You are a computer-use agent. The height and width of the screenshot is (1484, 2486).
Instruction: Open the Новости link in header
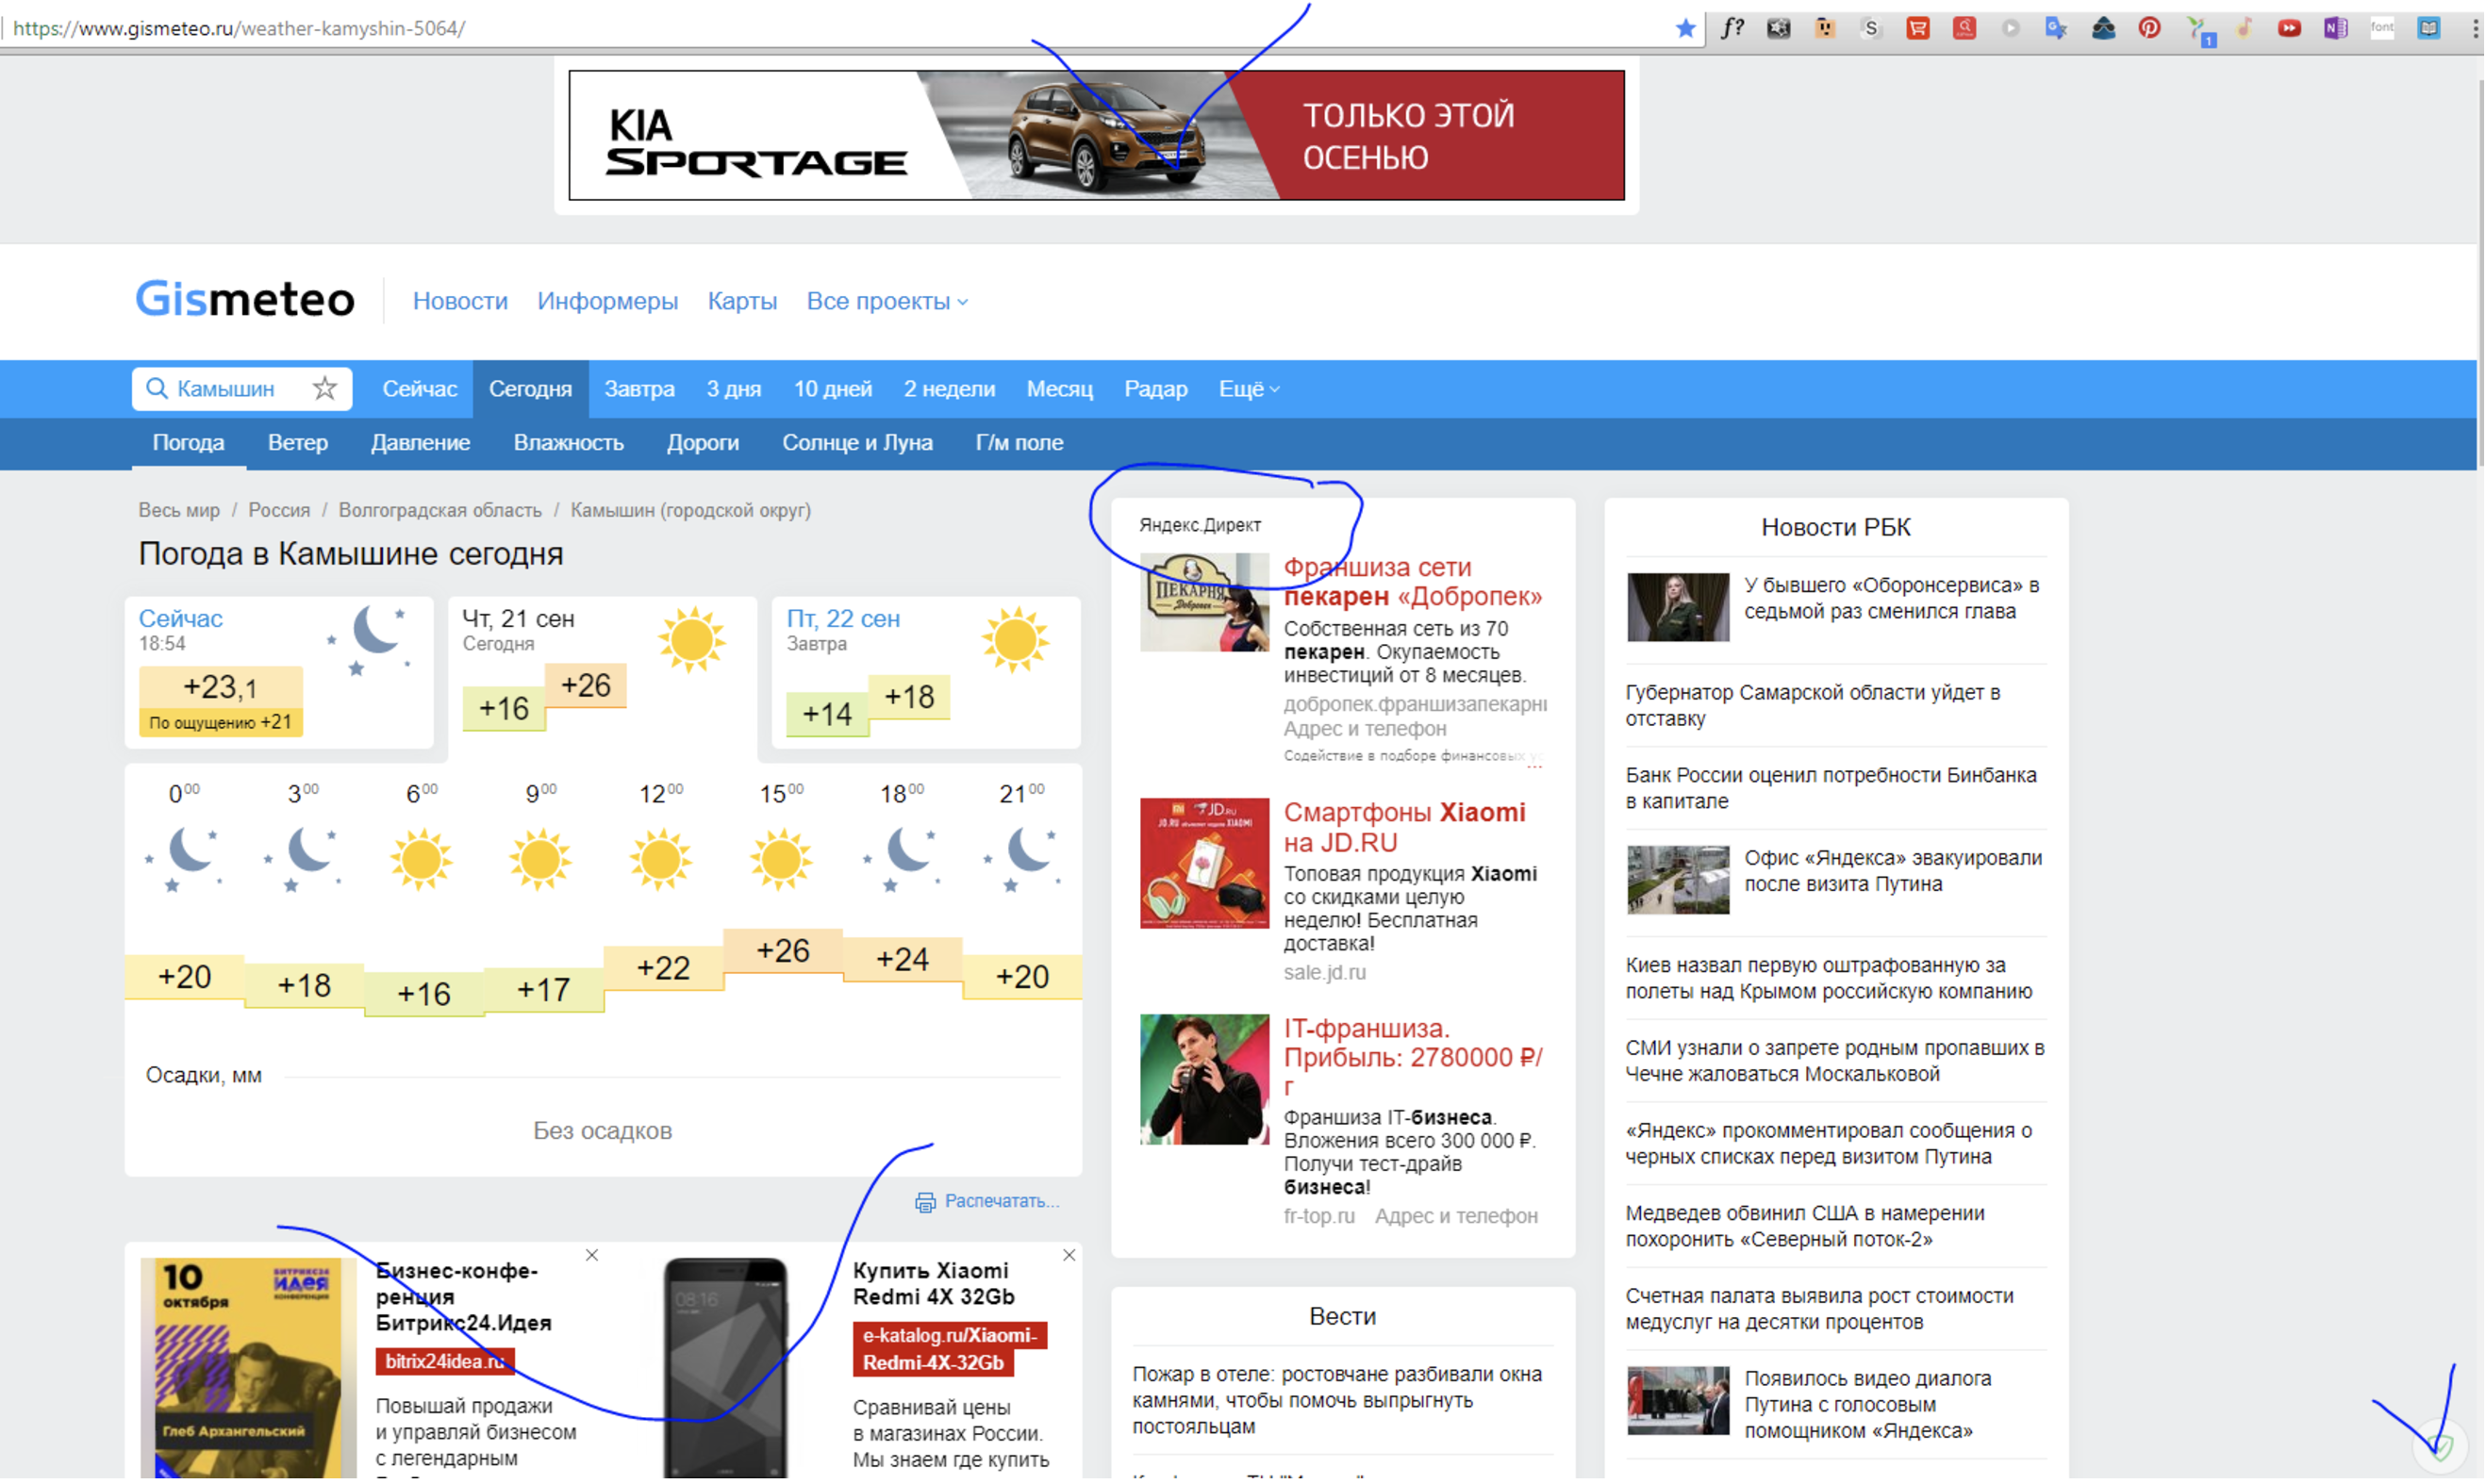pyautogui.click(x=460, y=301)
